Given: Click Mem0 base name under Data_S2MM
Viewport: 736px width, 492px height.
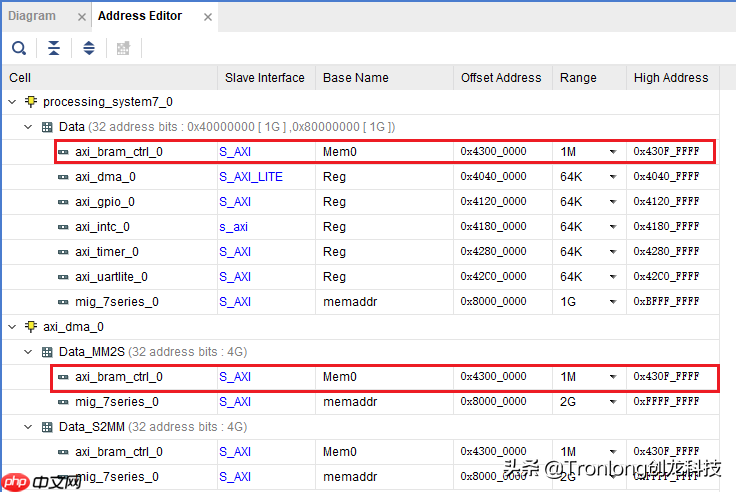Looking at the screenshot, I should click(x=339, y=452).
